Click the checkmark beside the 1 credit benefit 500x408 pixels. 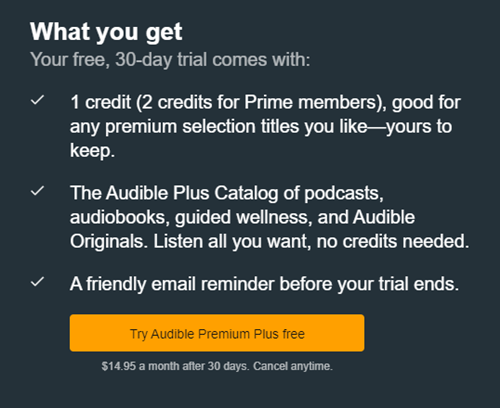point(37,100)
